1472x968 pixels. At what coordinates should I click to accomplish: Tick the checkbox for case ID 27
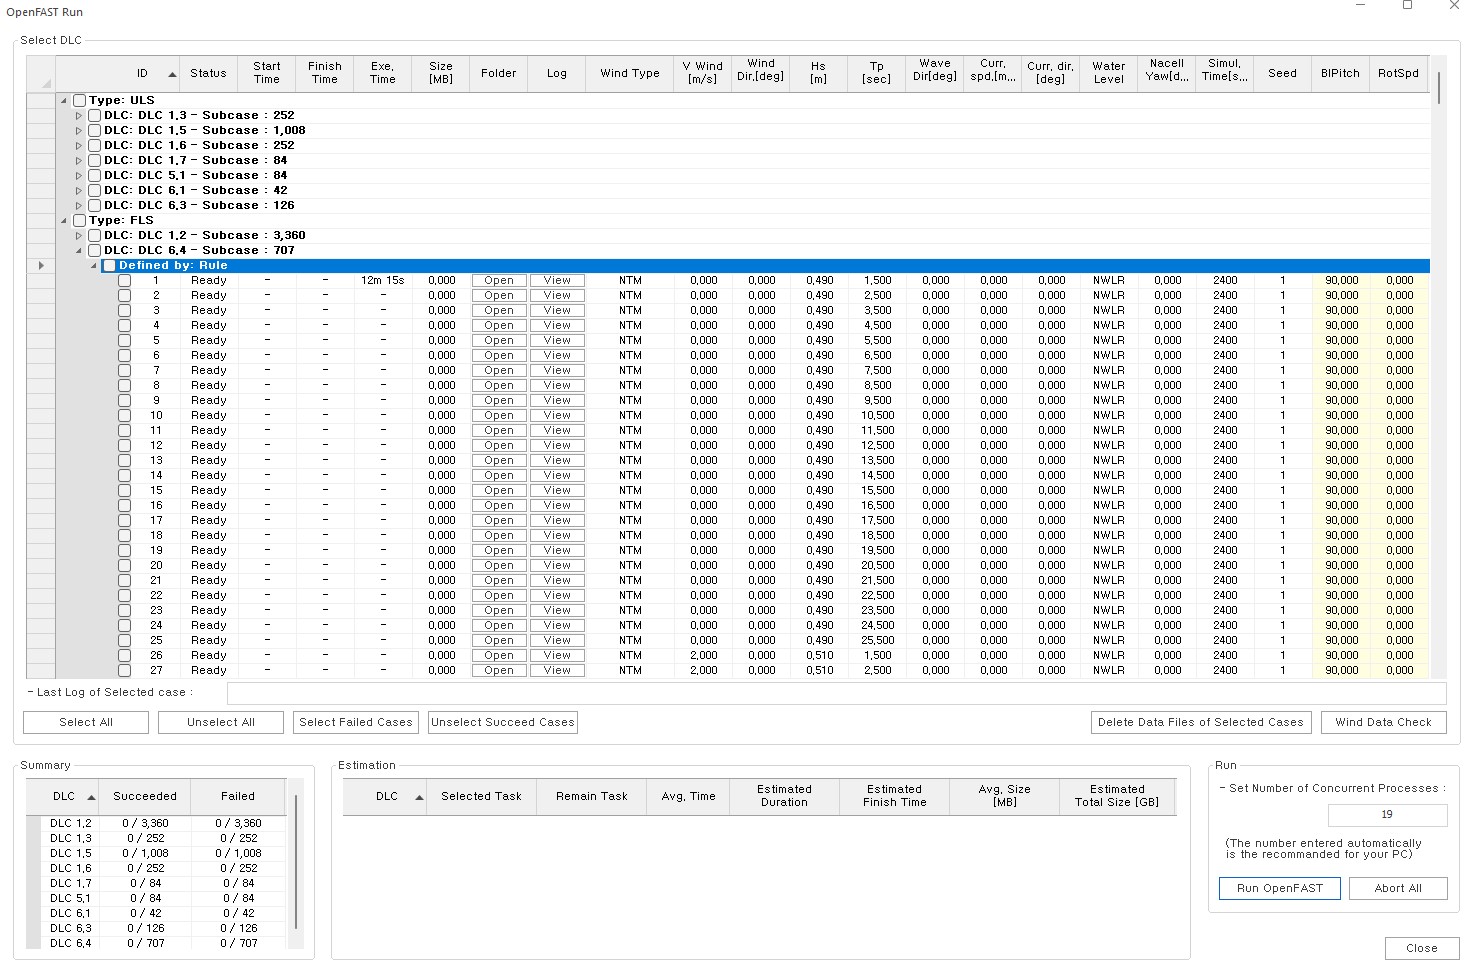125,671
